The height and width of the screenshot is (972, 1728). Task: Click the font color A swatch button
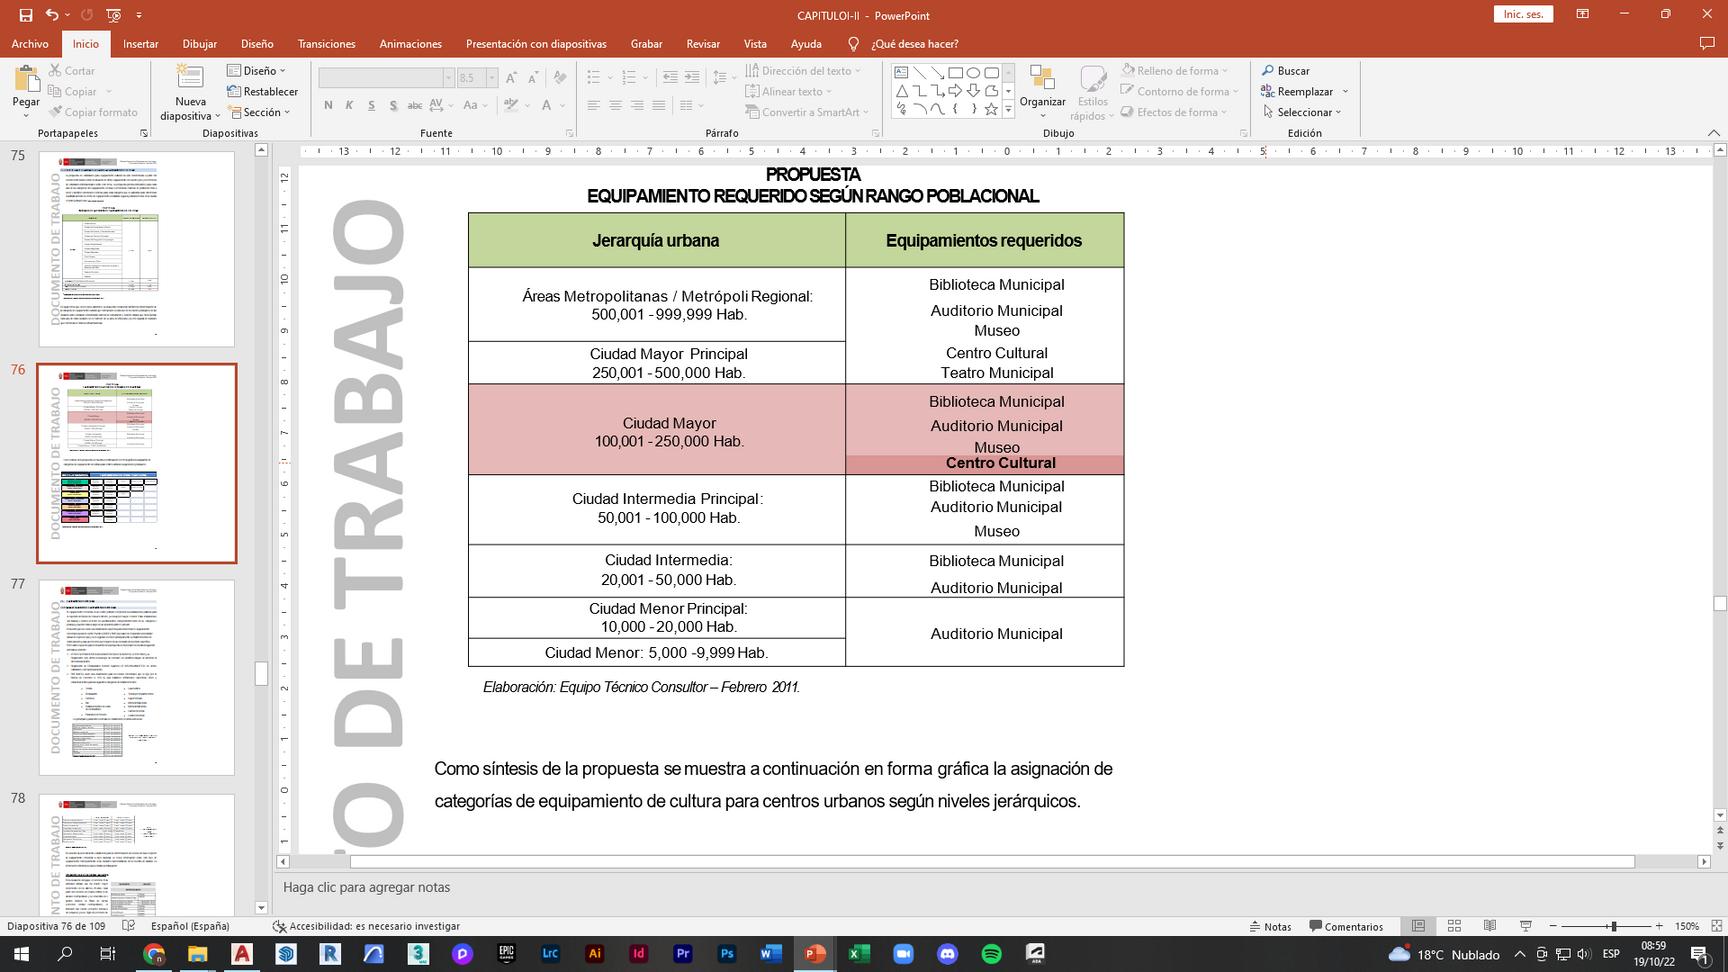click(x=546, y=105)
